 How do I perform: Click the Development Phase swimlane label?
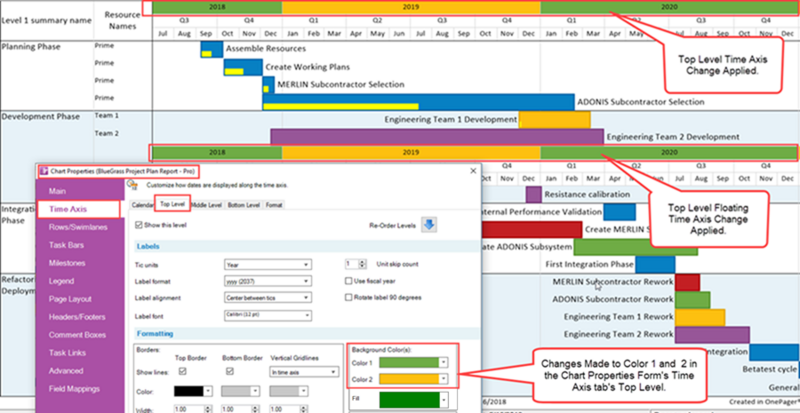click(40, 116)
